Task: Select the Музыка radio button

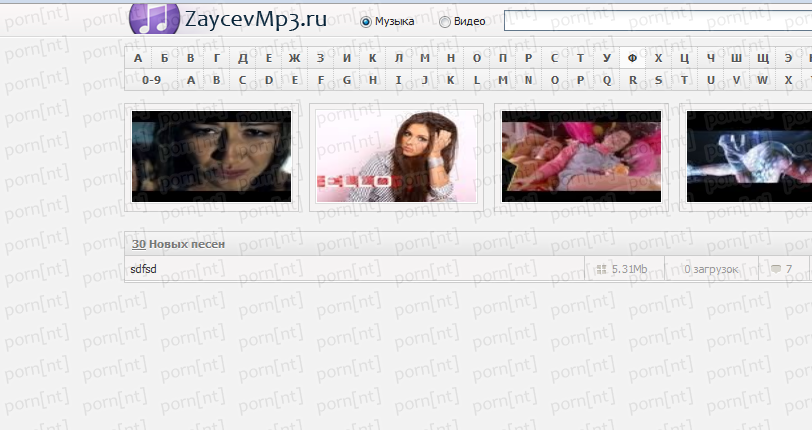Action: (366, 22)
